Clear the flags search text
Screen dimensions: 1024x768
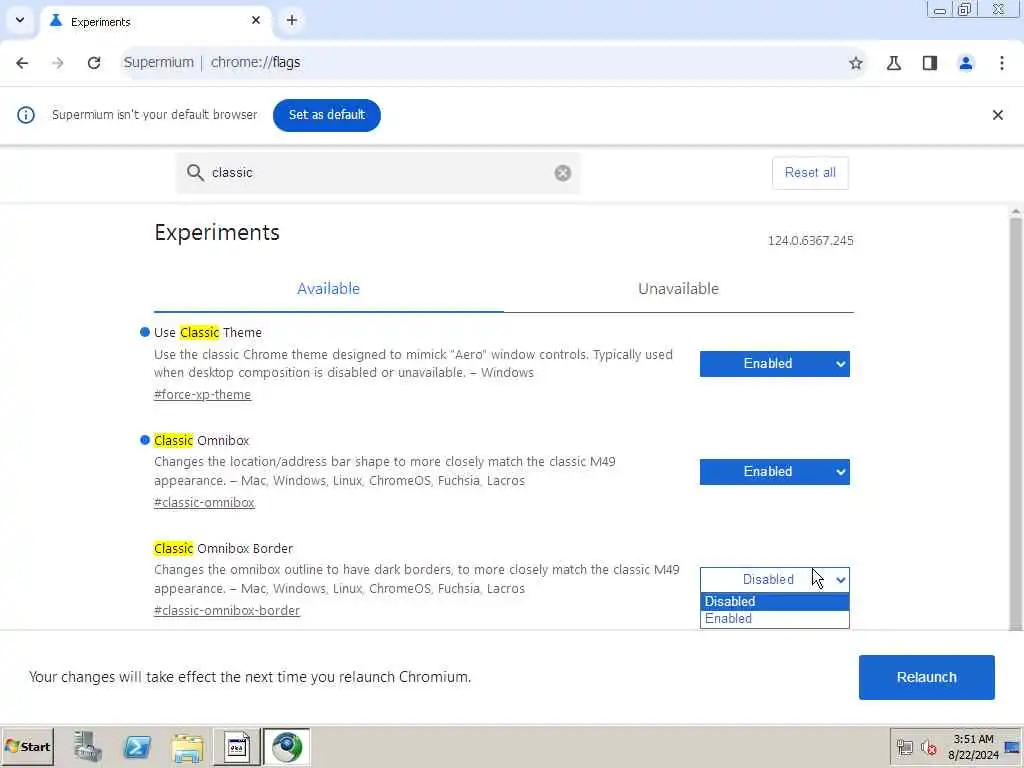pos(563,173)
